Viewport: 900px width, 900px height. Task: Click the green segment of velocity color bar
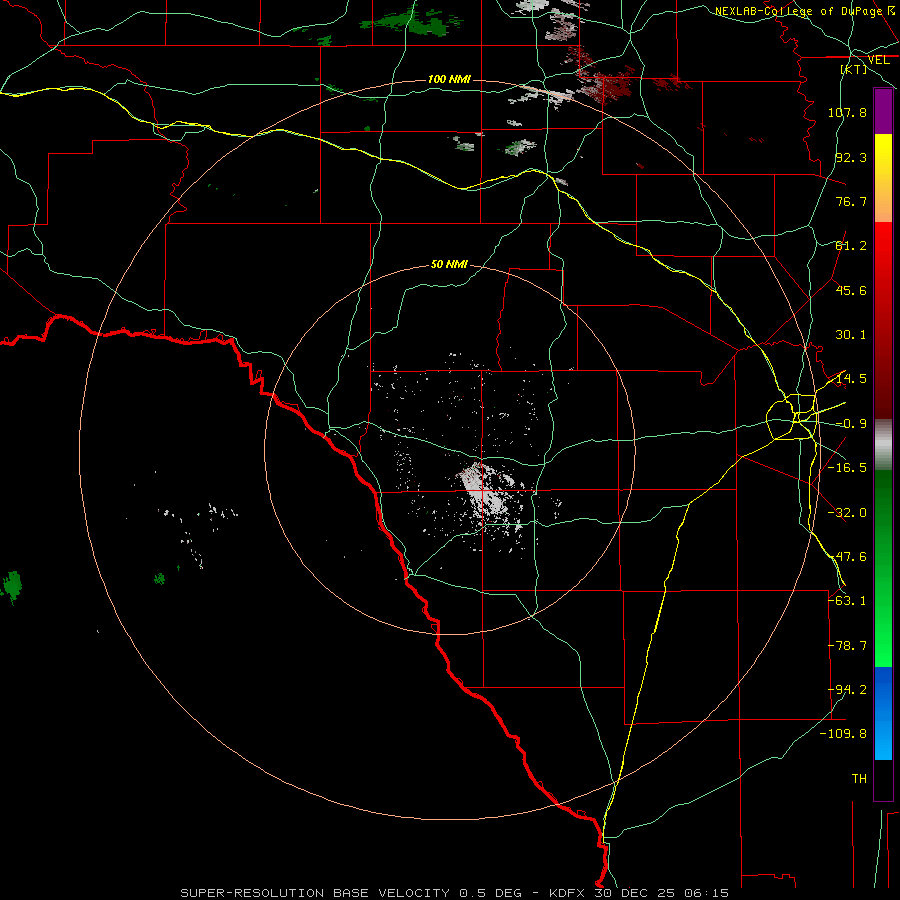883,568
